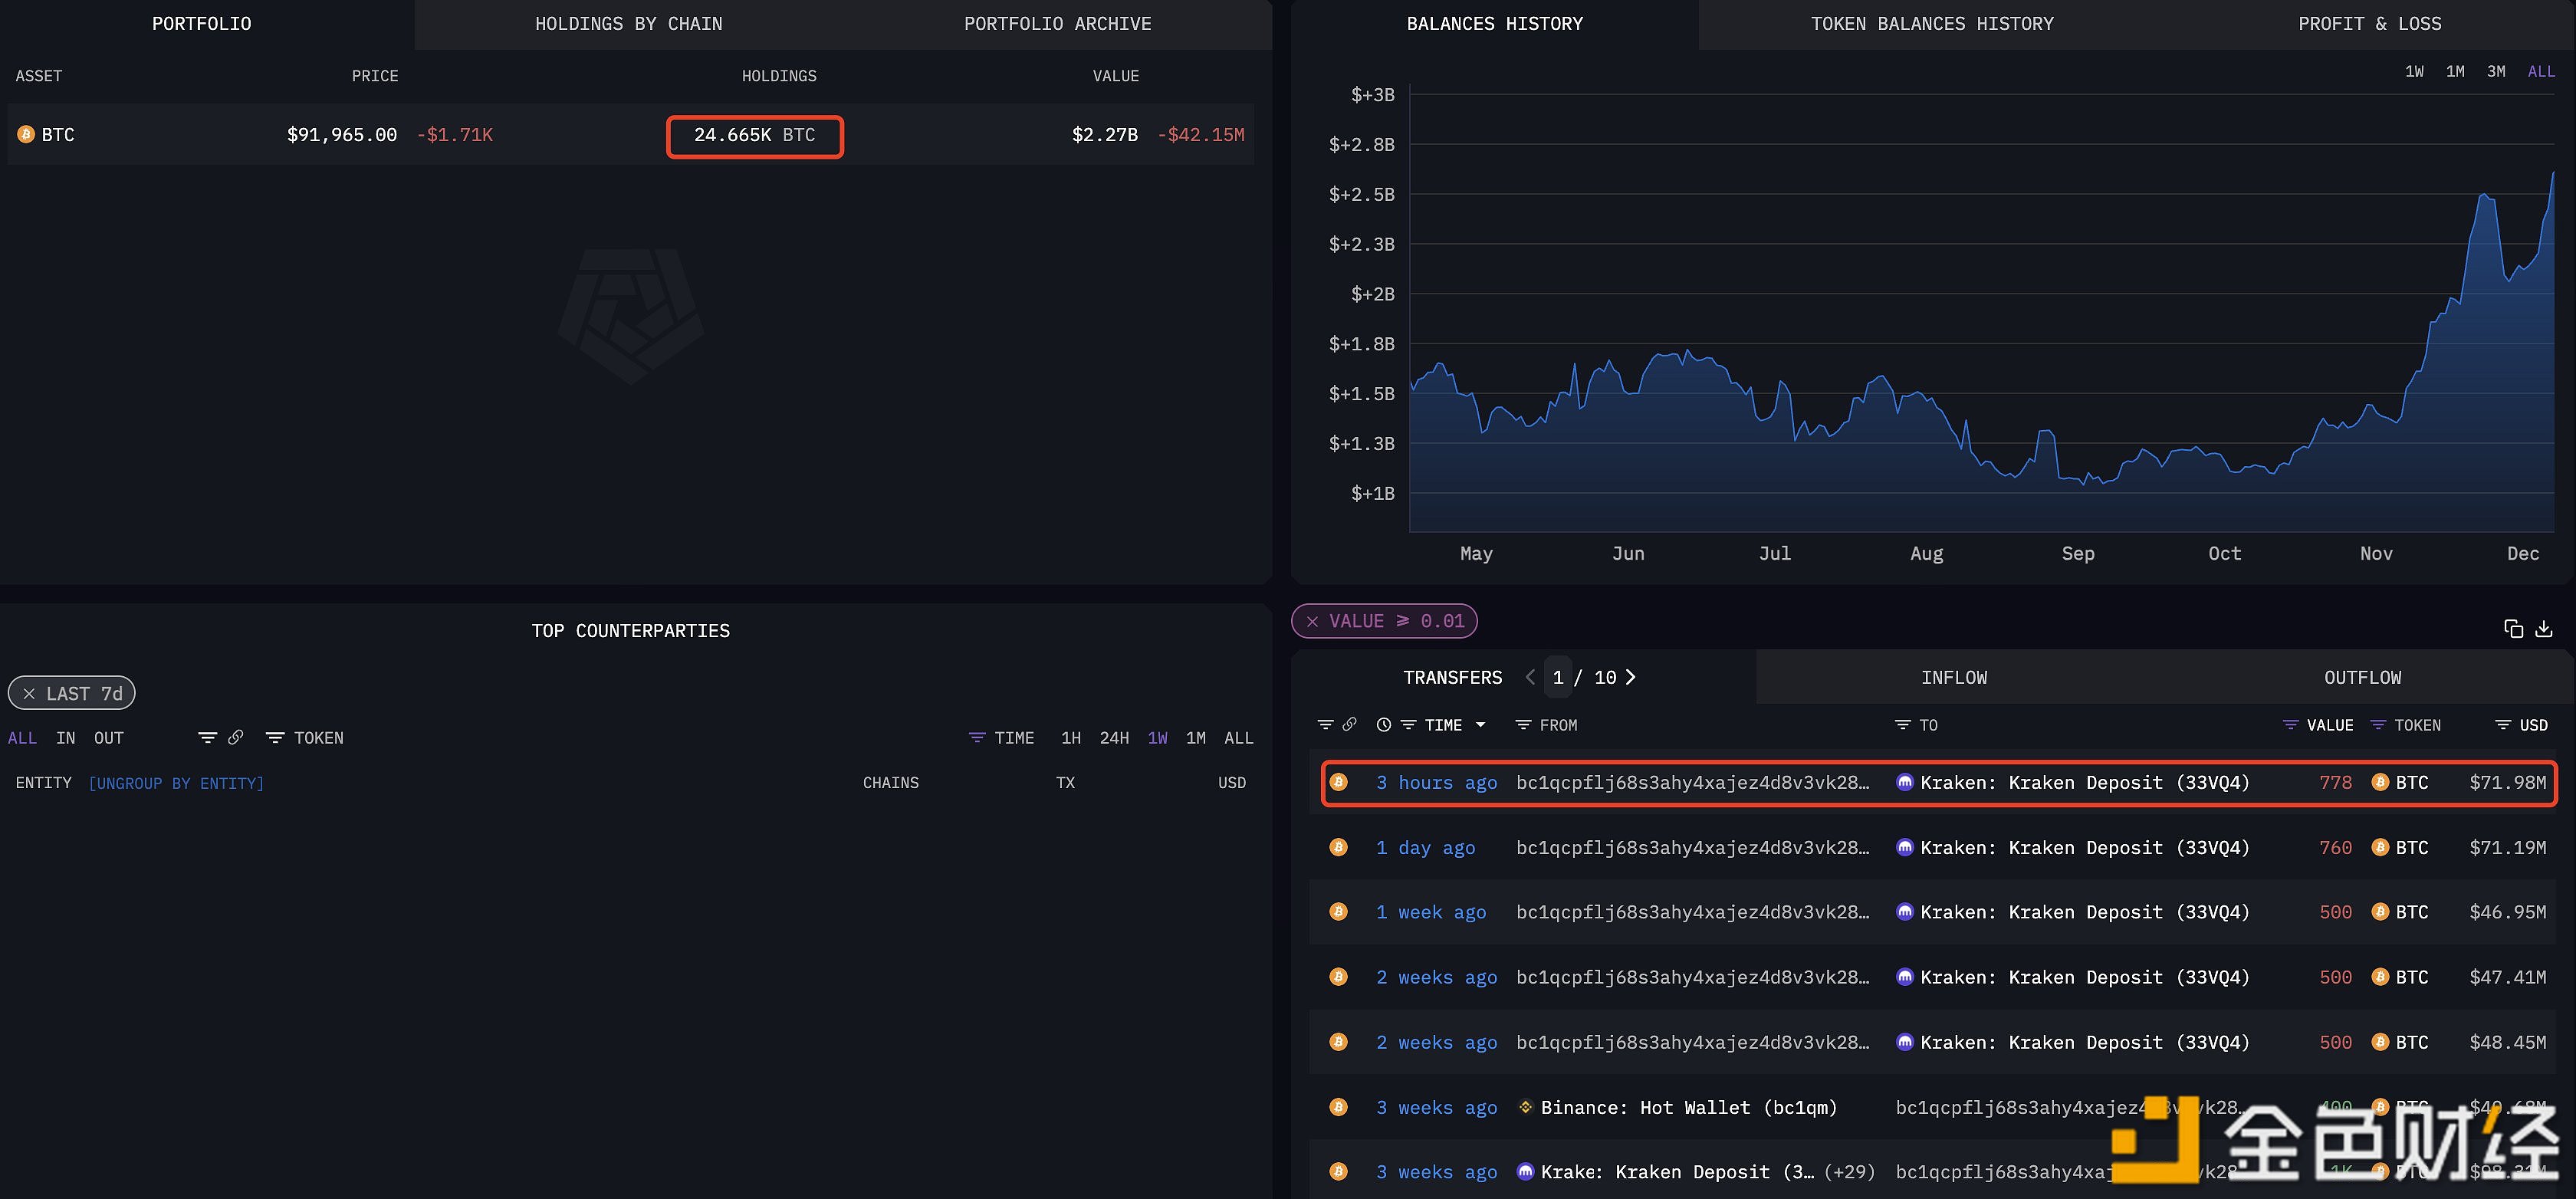Show only IN counterparties
The height and width of the screenshot is (1199, 2576).
pyautogui.click(x=66, y=738)
